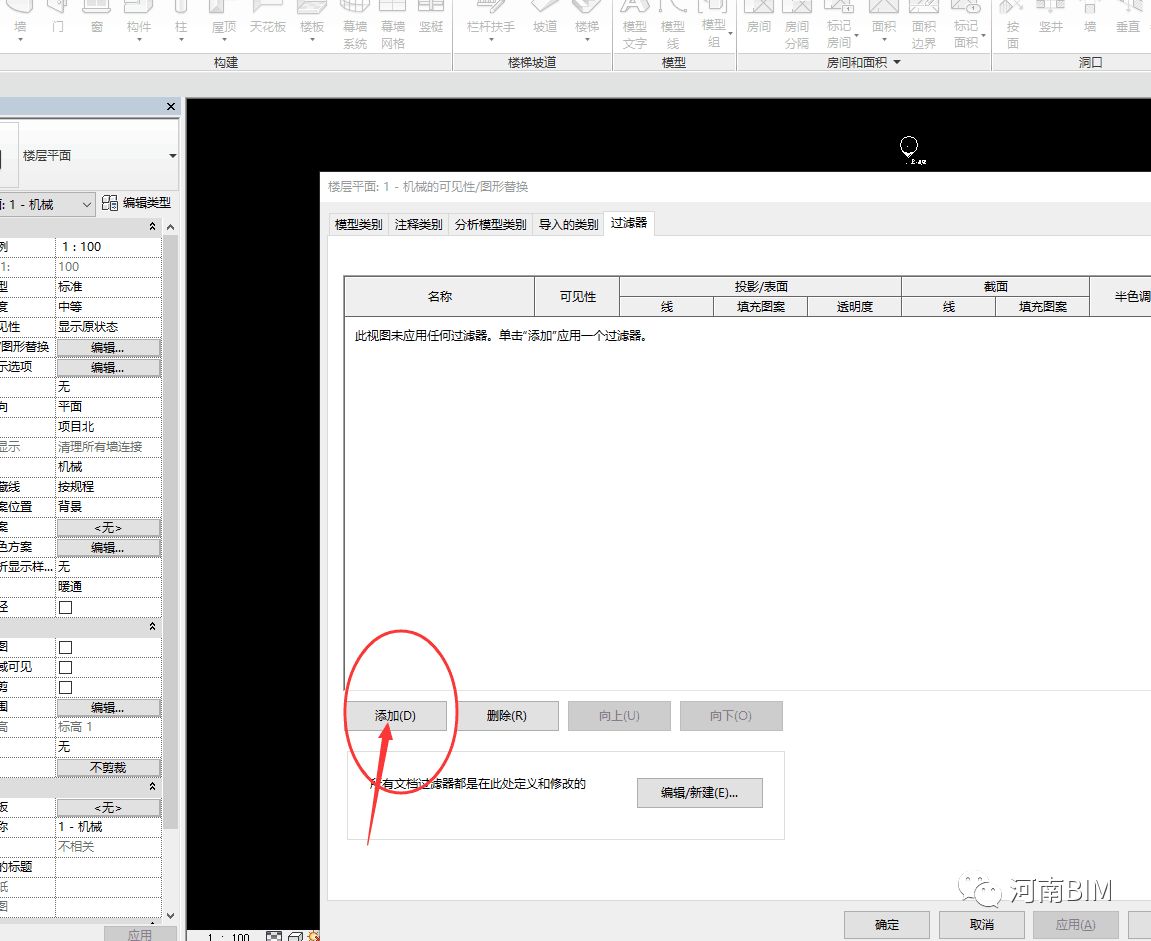The image size is (1151, 941).
Task: Expand the 房间和面积 panel dropdown
Action: coord(896,62)
